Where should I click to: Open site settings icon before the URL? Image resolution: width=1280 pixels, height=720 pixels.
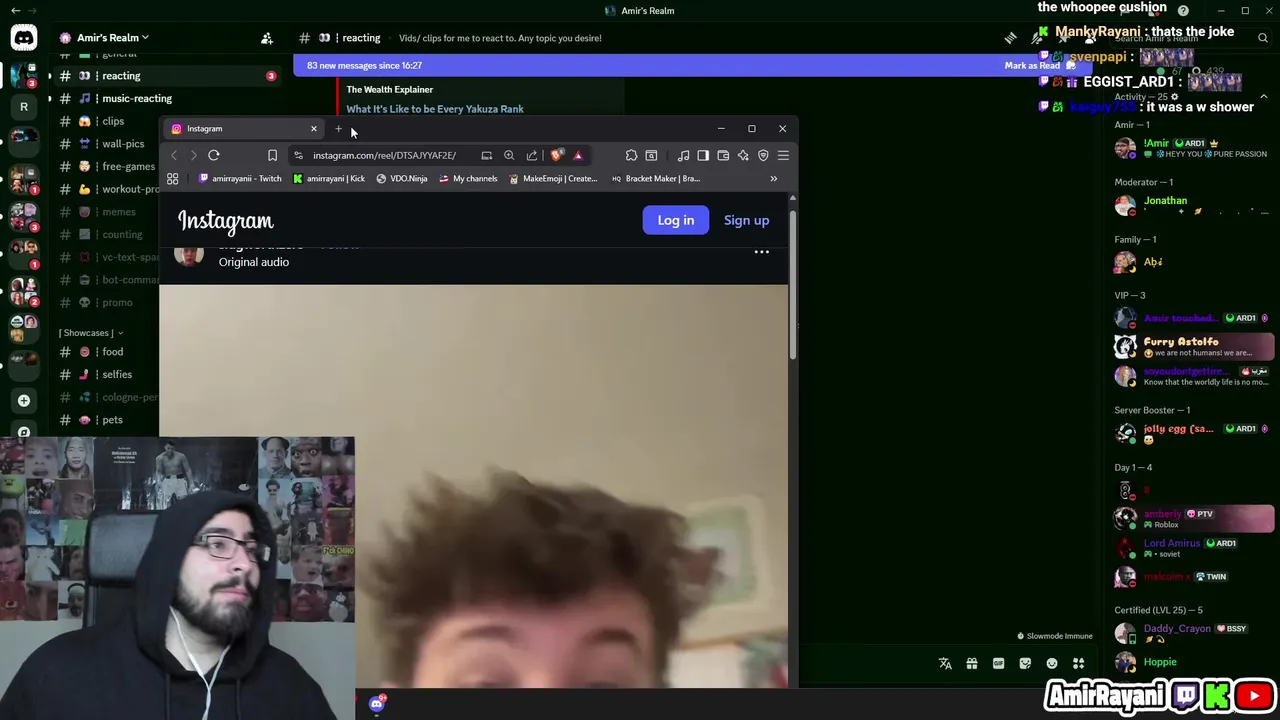[298, 155]
